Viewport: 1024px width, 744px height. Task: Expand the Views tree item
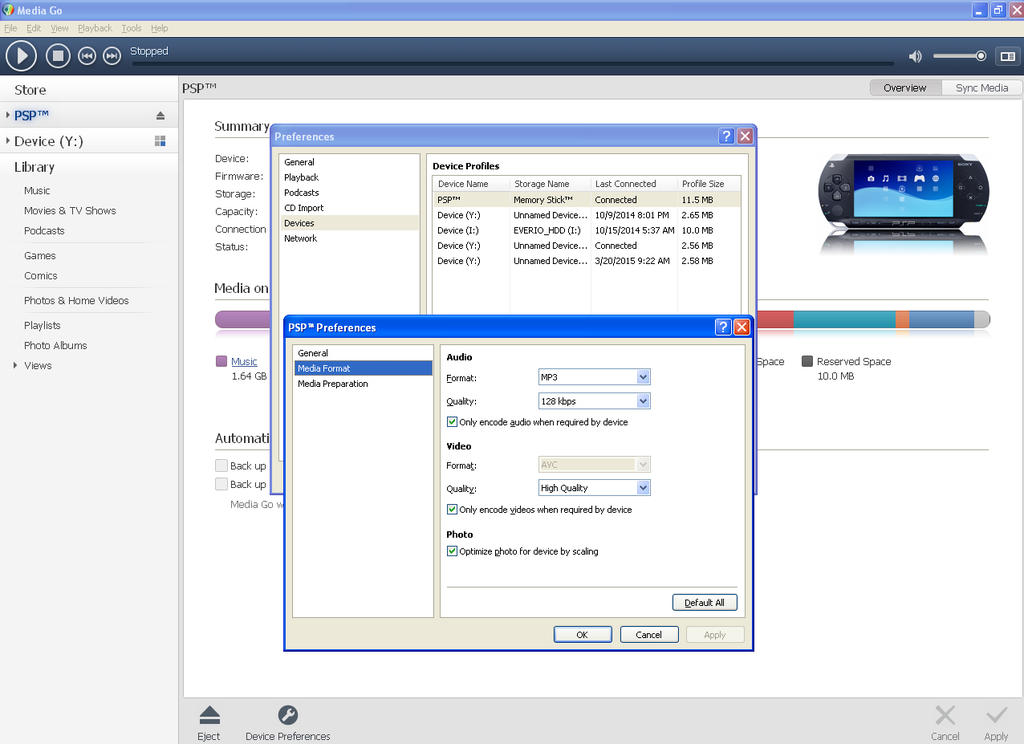tap(15, 365)
